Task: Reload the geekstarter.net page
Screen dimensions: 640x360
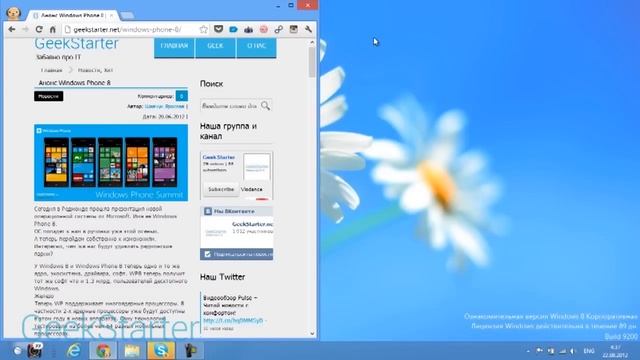Action: [39, 29]
